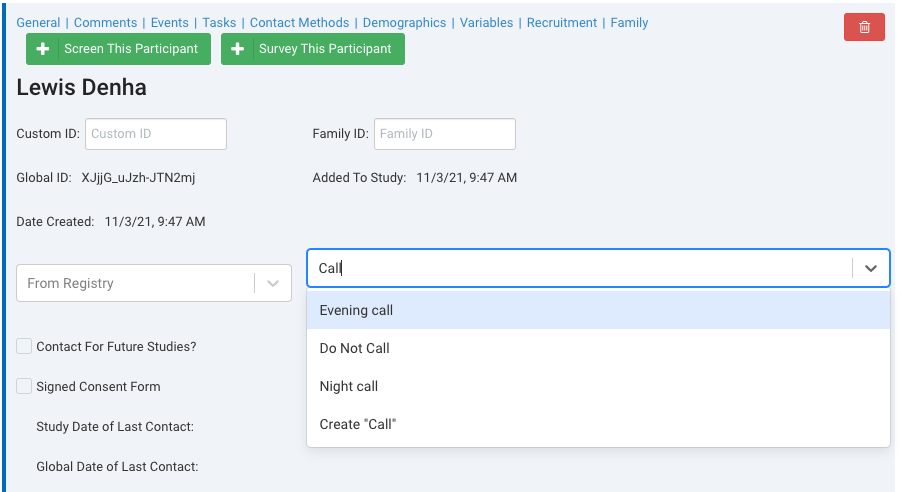Jump to Contact Methods section
Viewport: 901px width, 492px height.
click(x=299, y=22)
